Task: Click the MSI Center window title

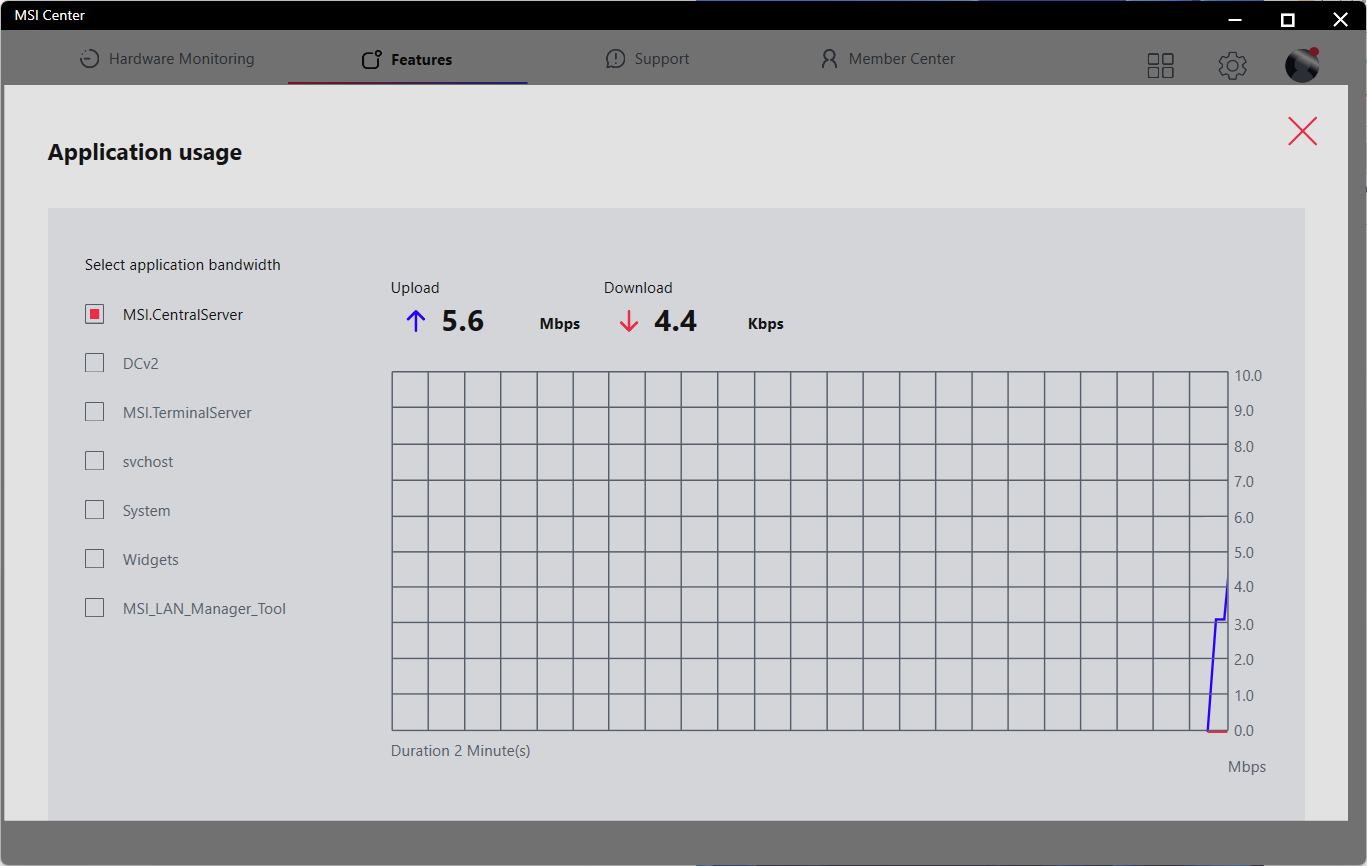Action: tap(50, 15)
